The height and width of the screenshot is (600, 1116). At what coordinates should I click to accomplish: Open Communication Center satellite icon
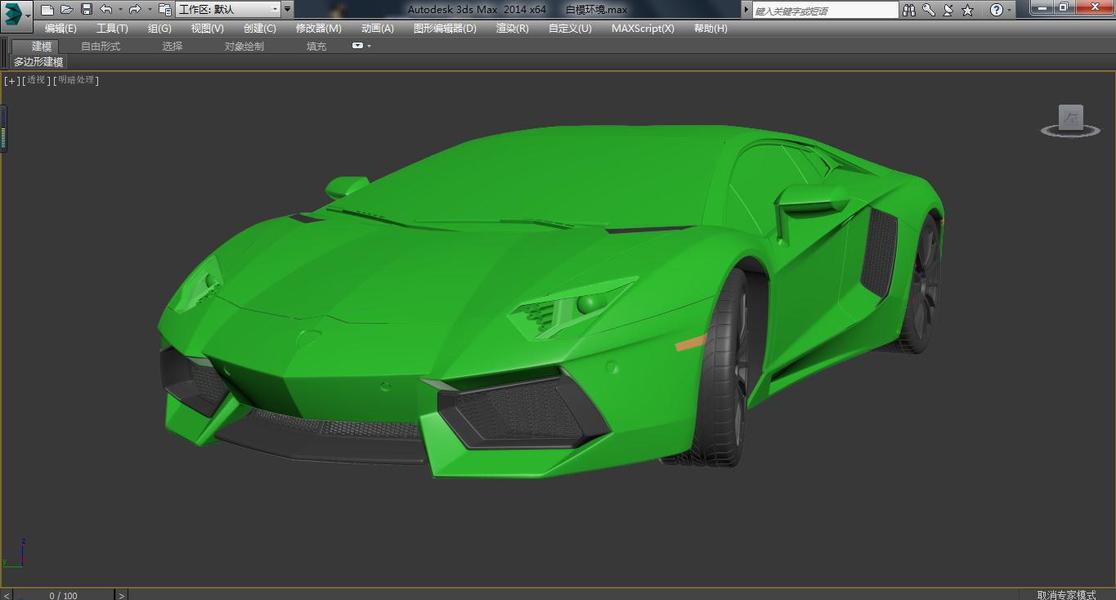(948, 10)
